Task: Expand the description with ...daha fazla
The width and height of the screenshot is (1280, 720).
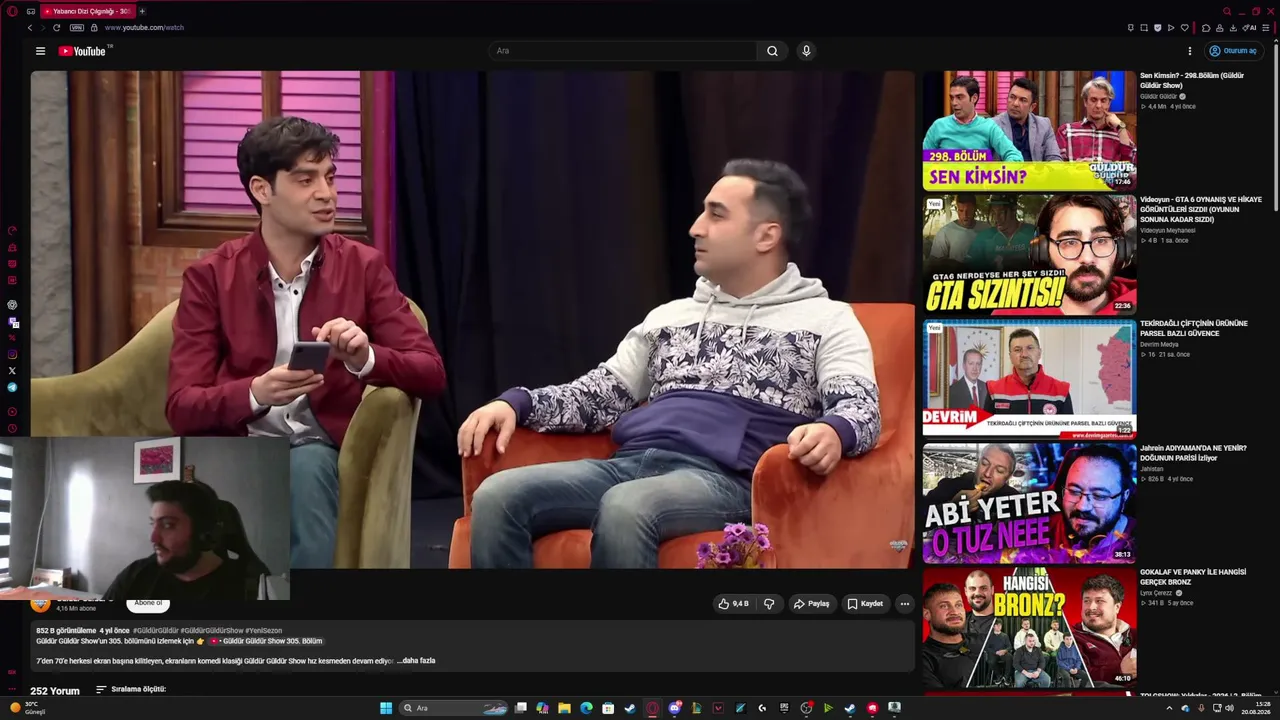Action: (416, 661)
